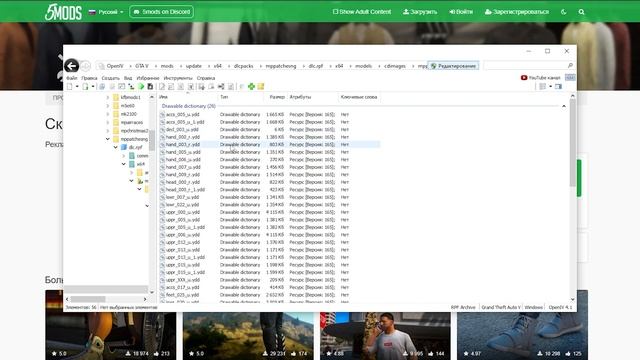Viewport: 640px width, 360px height.
Task: Open search with magnifier on 5mods header
Action: pyautogui.click(x=582, y=12)
